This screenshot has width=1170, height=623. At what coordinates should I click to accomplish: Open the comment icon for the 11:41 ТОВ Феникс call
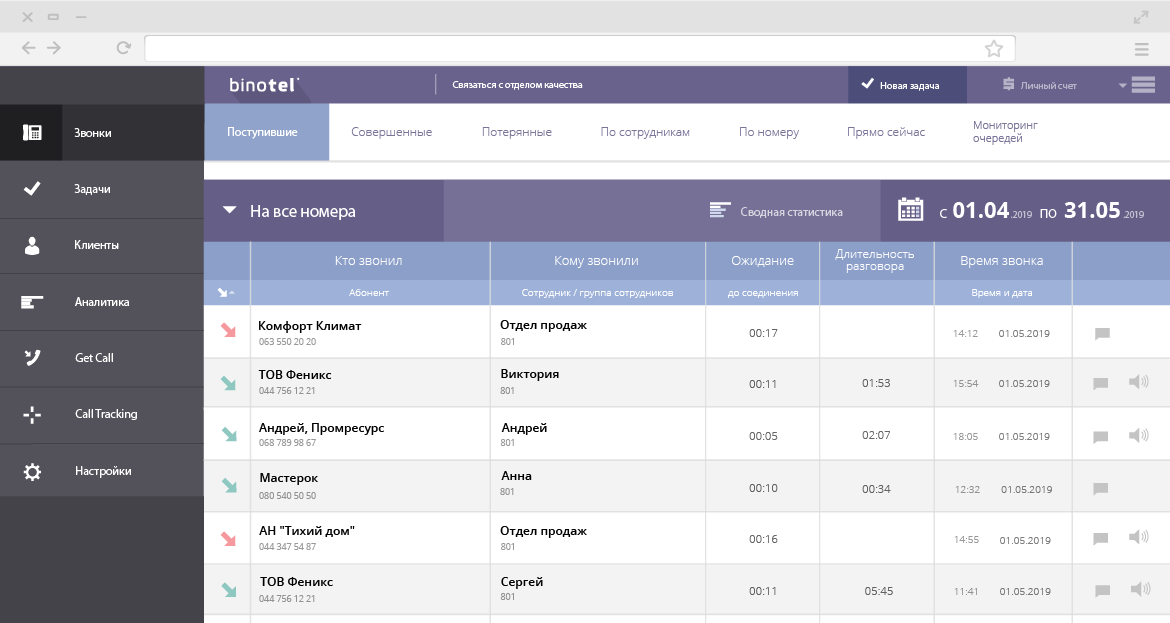(1101, 591)
